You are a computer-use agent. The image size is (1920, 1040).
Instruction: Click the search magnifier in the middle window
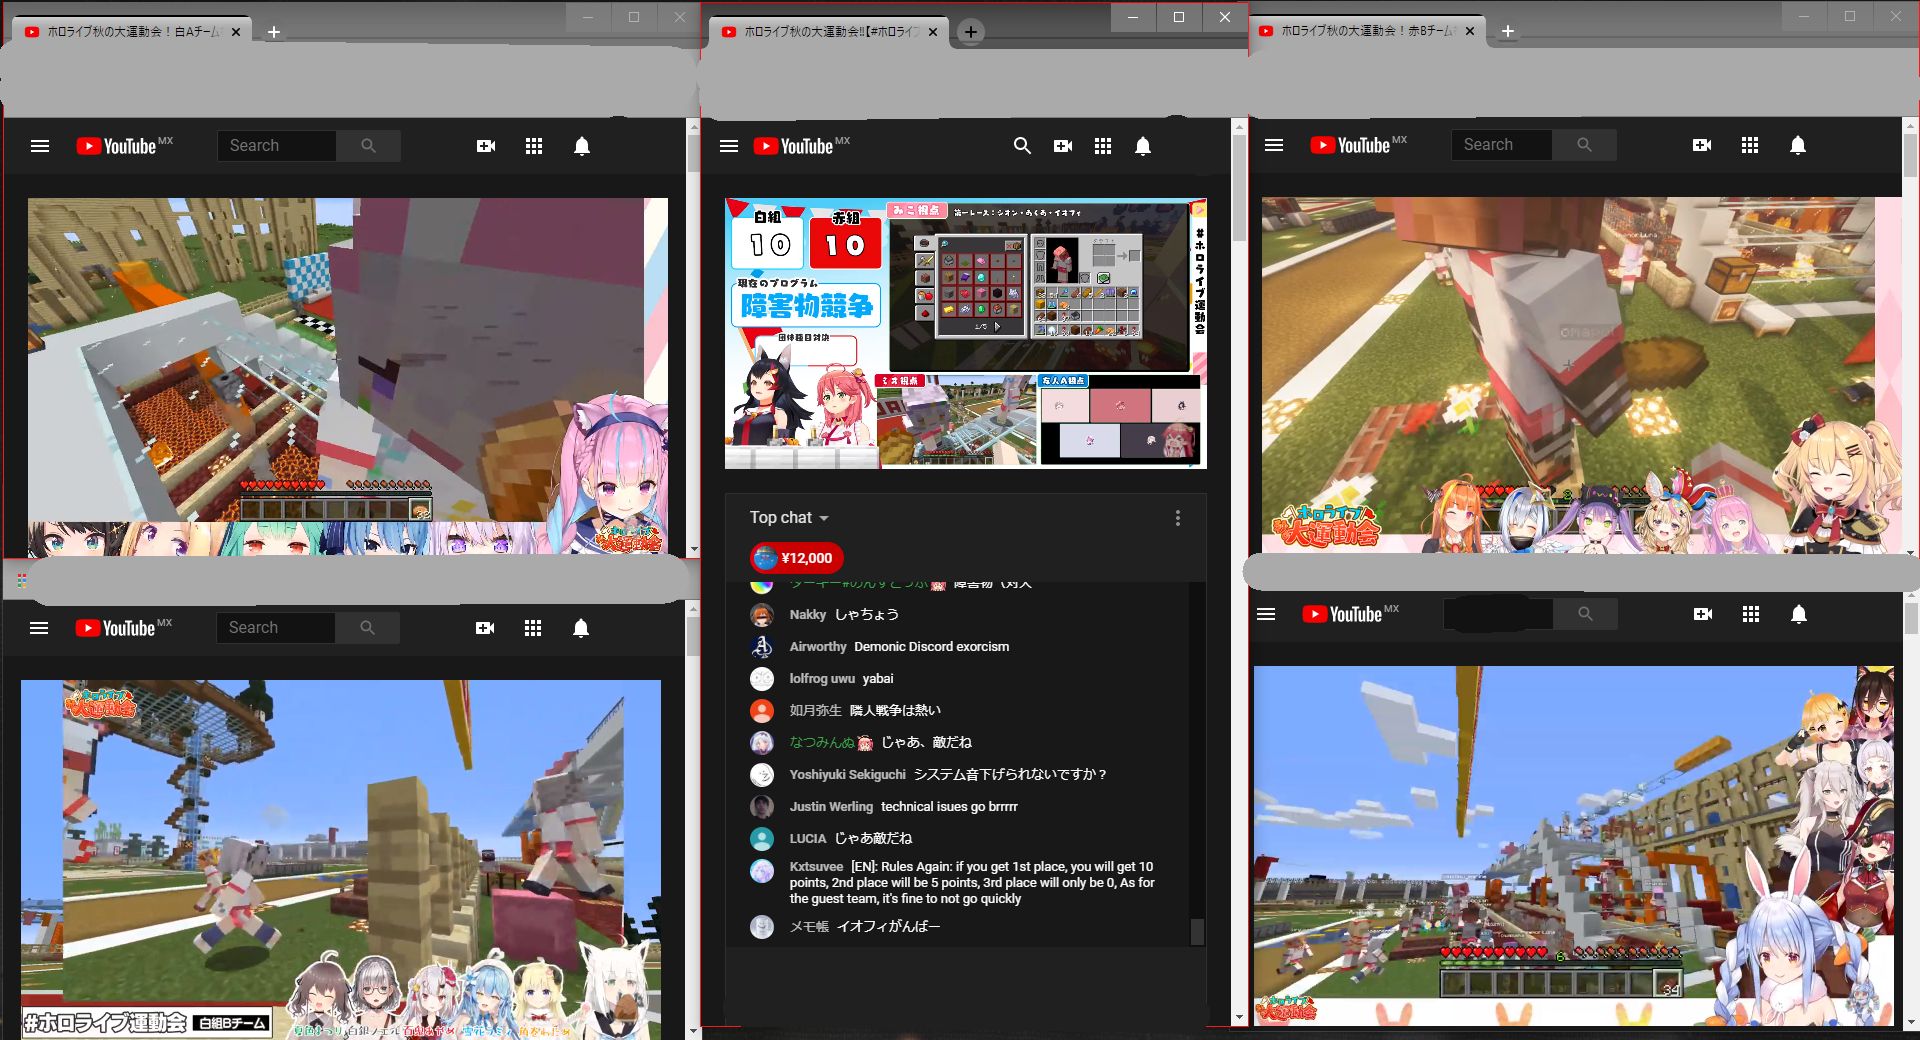pos(1022,146)
